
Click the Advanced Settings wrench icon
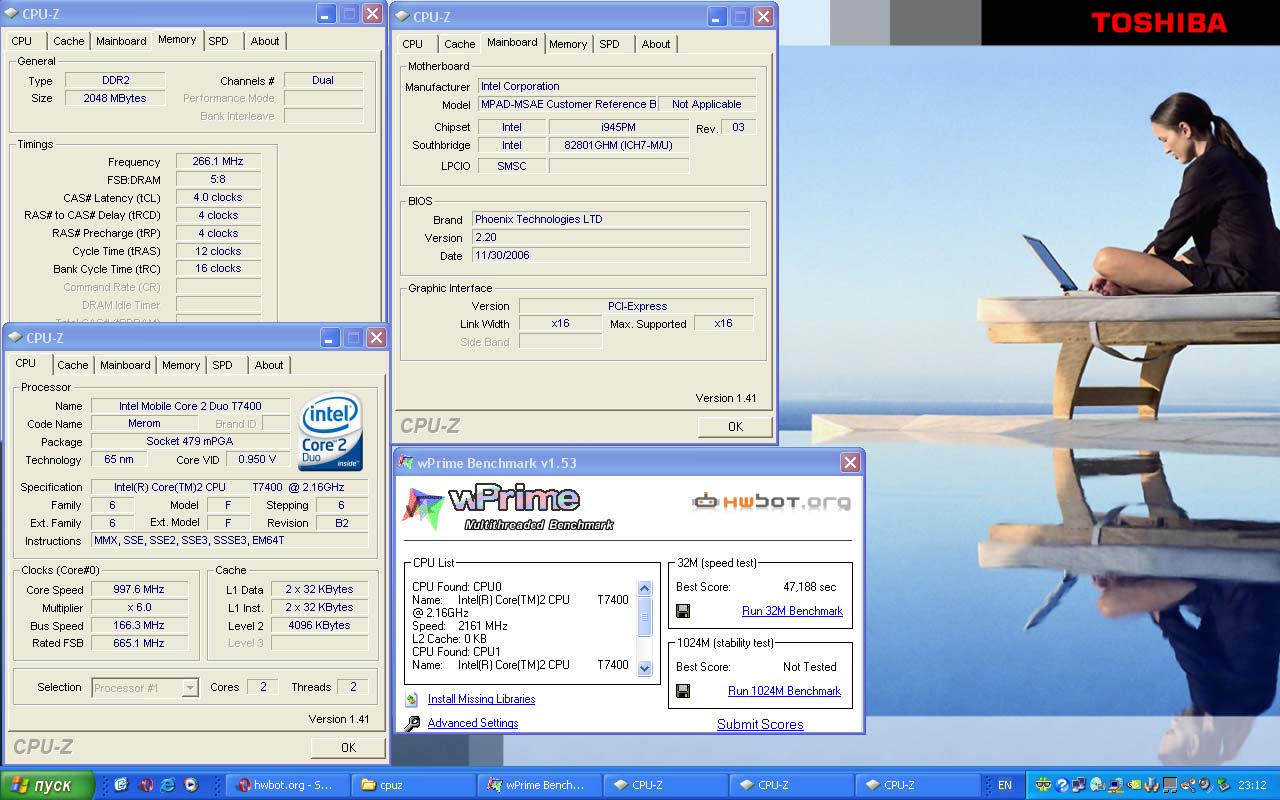412,723
